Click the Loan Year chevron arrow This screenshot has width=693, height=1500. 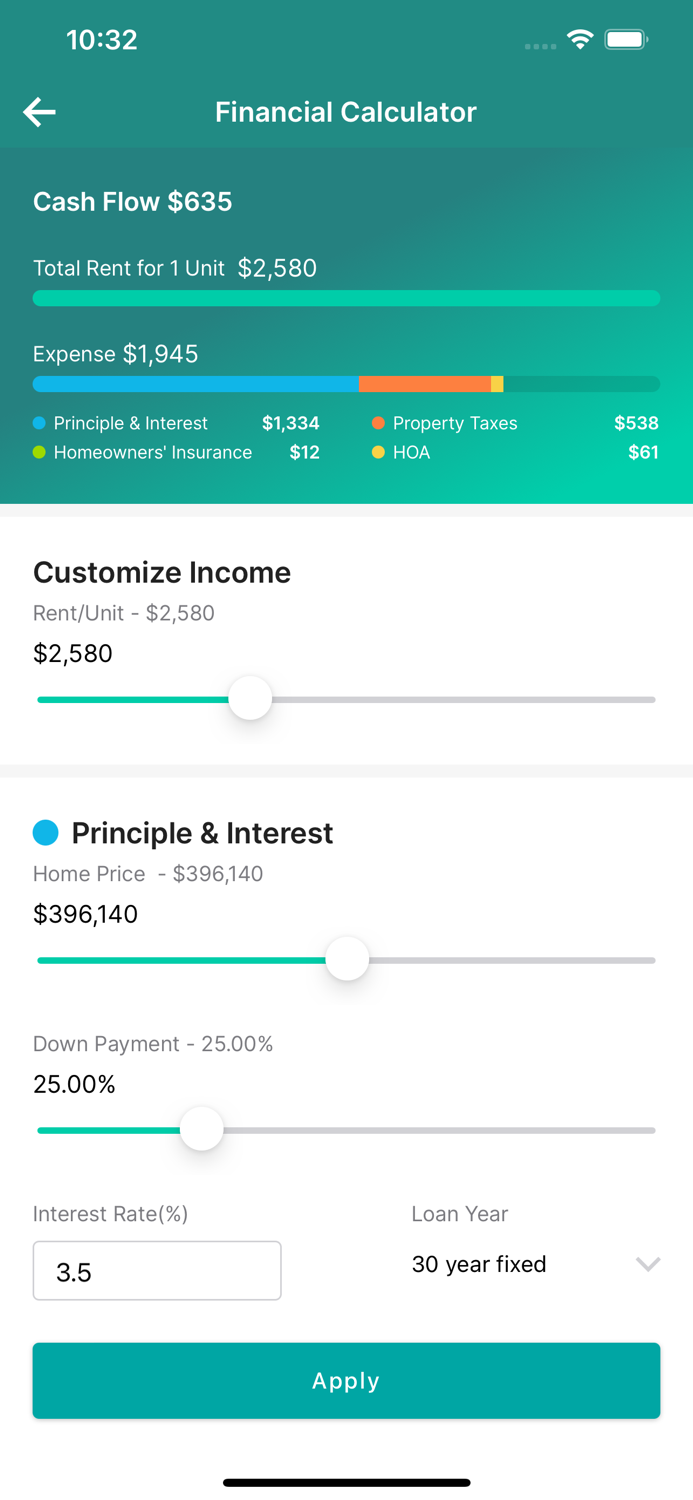pyautogui.click(x=648, y=1264)
